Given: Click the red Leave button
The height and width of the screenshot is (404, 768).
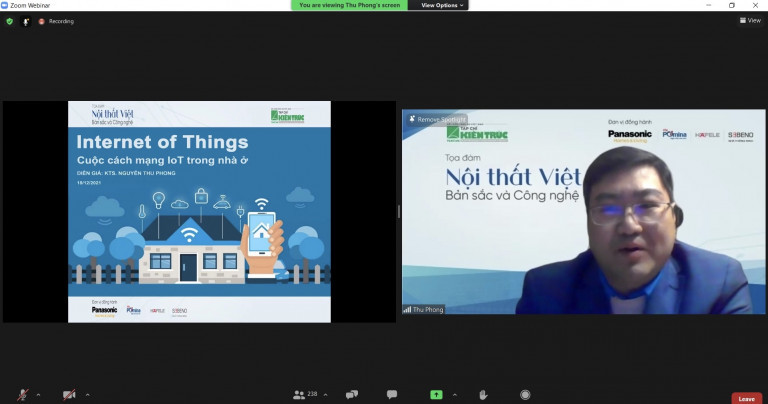Looking at the screenshot, I should coord(746,398).
